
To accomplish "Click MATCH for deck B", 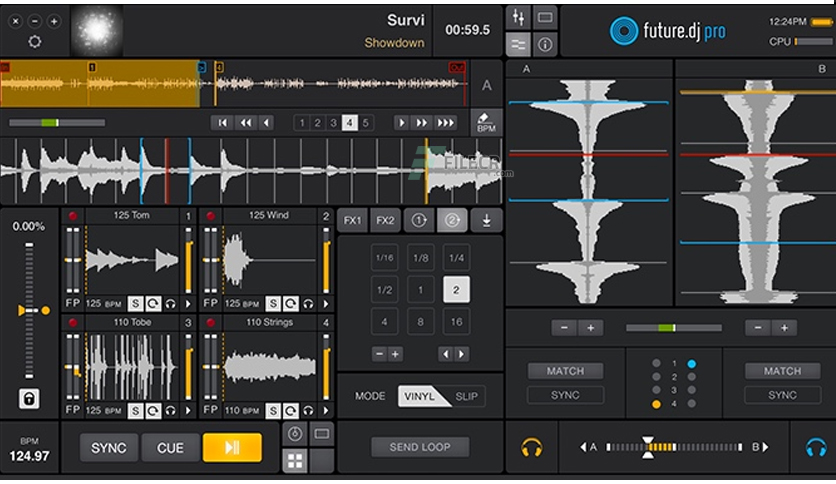I will [x=782, y=371].
